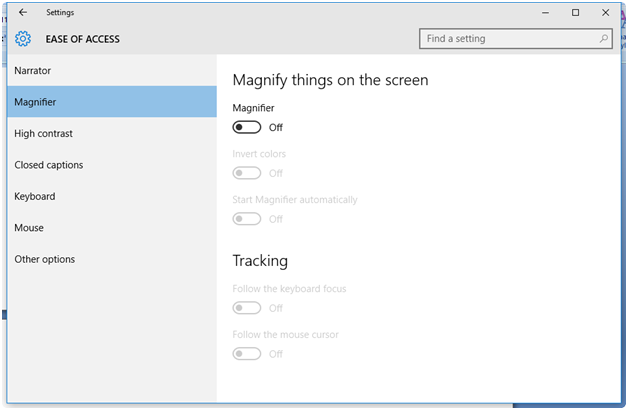Viewport: 628px width, 410px height.
Task: Toggle the Invert colors switch
Action: pyautogui.click(x=247, y=173)
